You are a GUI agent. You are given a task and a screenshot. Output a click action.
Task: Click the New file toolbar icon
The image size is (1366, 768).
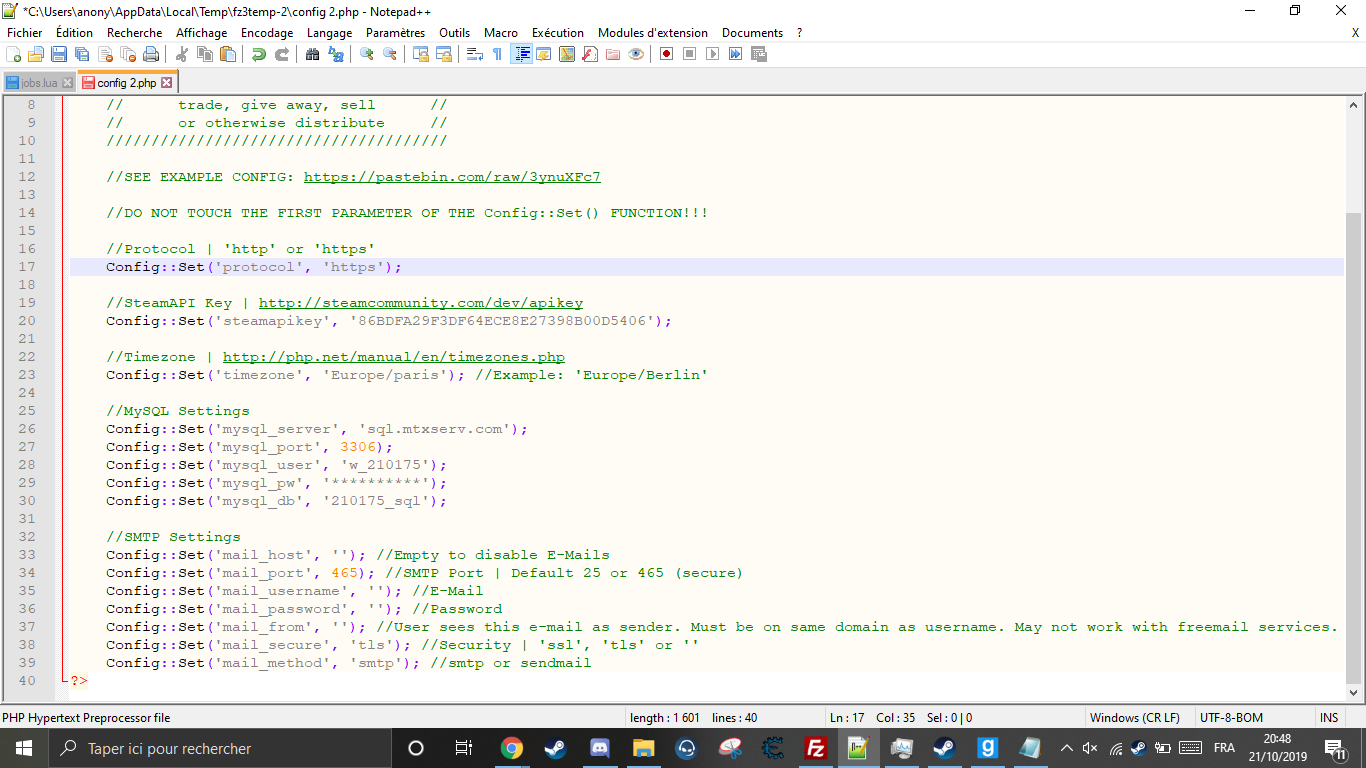[13, 54]
